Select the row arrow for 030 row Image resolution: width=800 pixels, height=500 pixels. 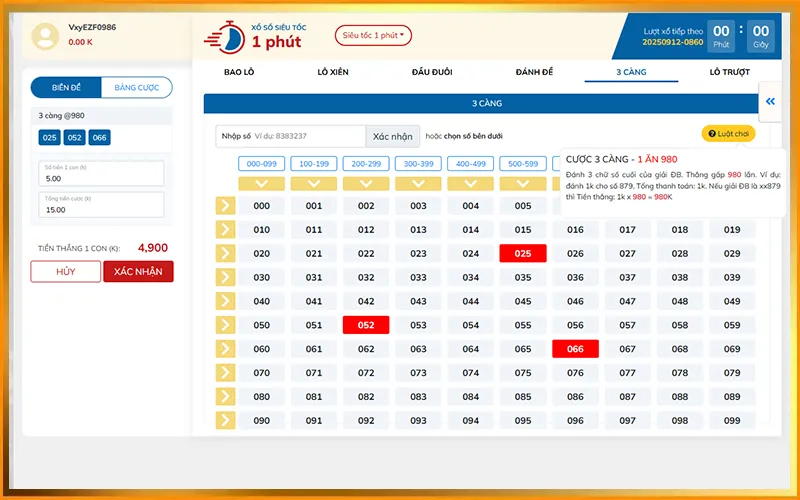pos(225,277)
